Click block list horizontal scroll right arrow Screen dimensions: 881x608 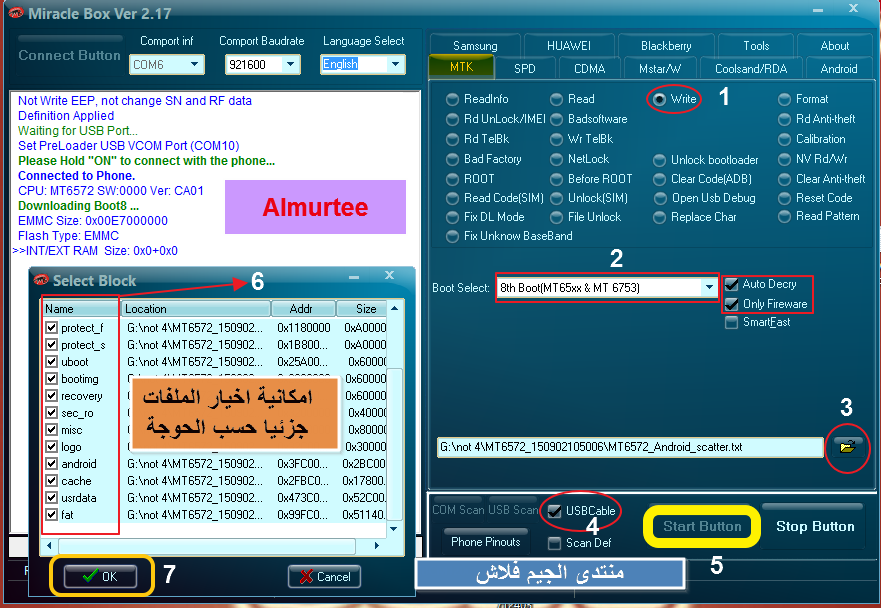tap(376, 546)
